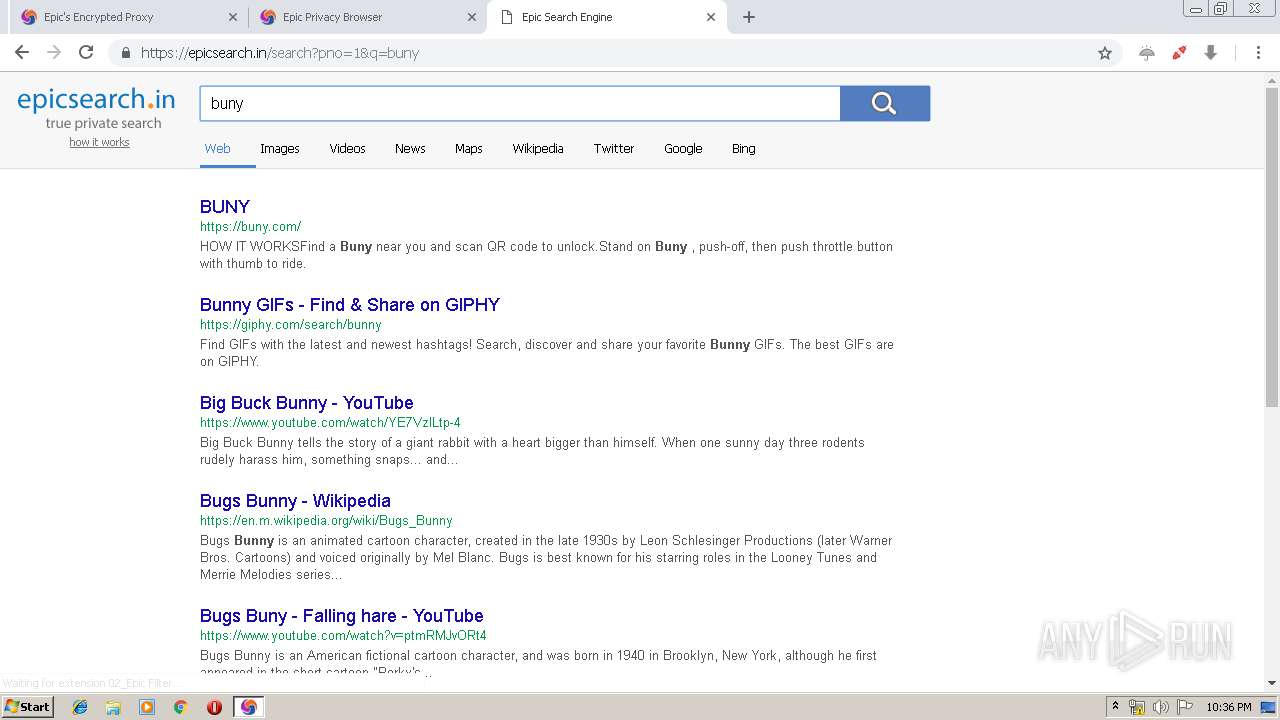
Task: Click youtube.com/watch/YE7VzlLtp-4 URL
Action: pyautogui.click(x=330, y=423)
